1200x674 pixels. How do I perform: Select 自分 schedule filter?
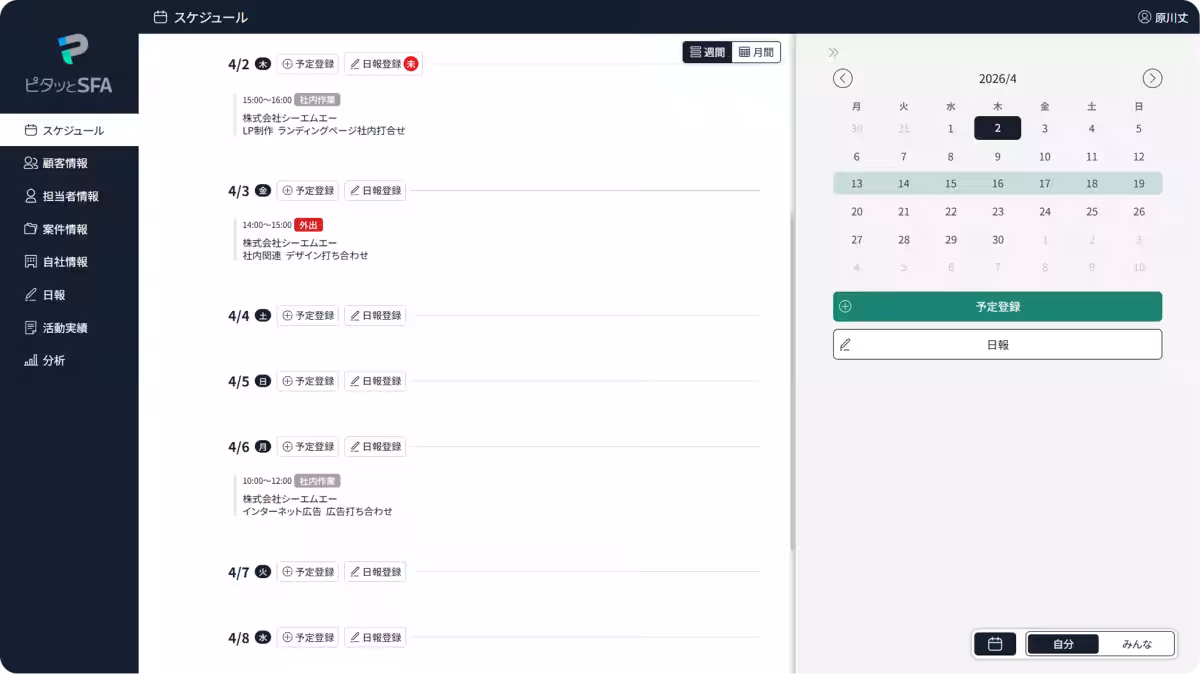coord(1063,644)
